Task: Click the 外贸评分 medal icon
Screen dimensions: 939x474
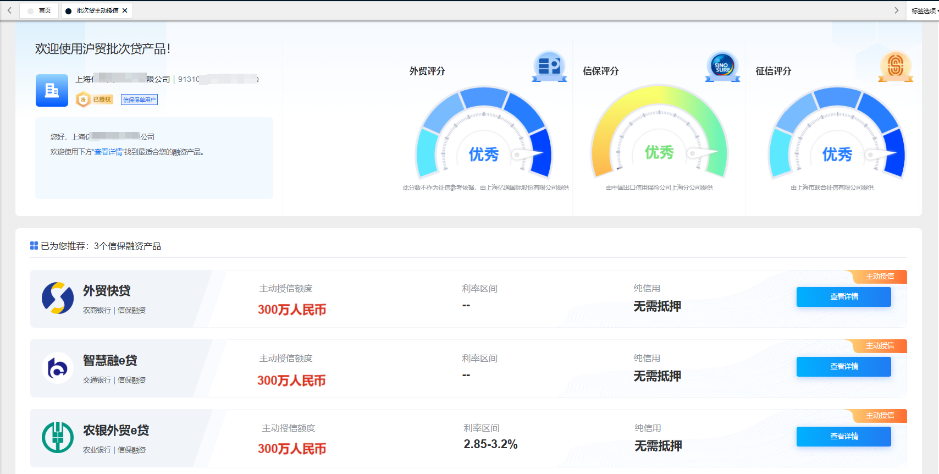Action: [547, 67]
